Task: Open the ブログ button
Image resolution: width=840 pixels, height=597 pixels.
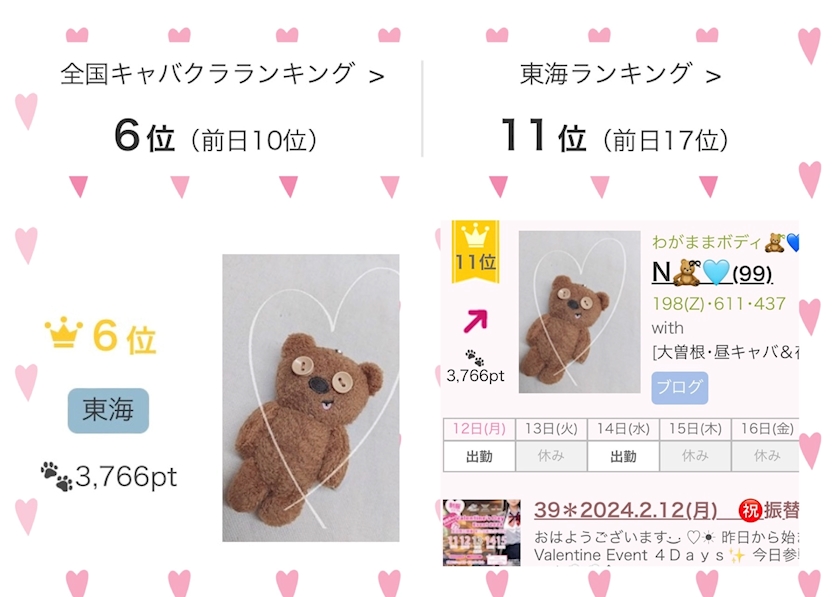Action: click(x=680, y=387)
